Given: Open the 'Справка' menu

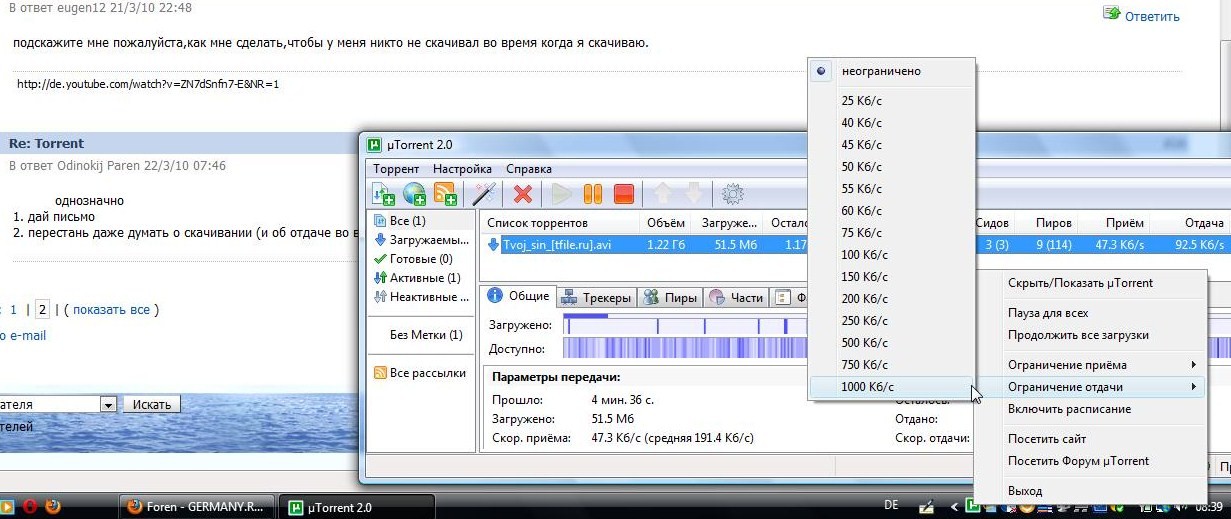Looking at the screenshot, I should (529, 169).
